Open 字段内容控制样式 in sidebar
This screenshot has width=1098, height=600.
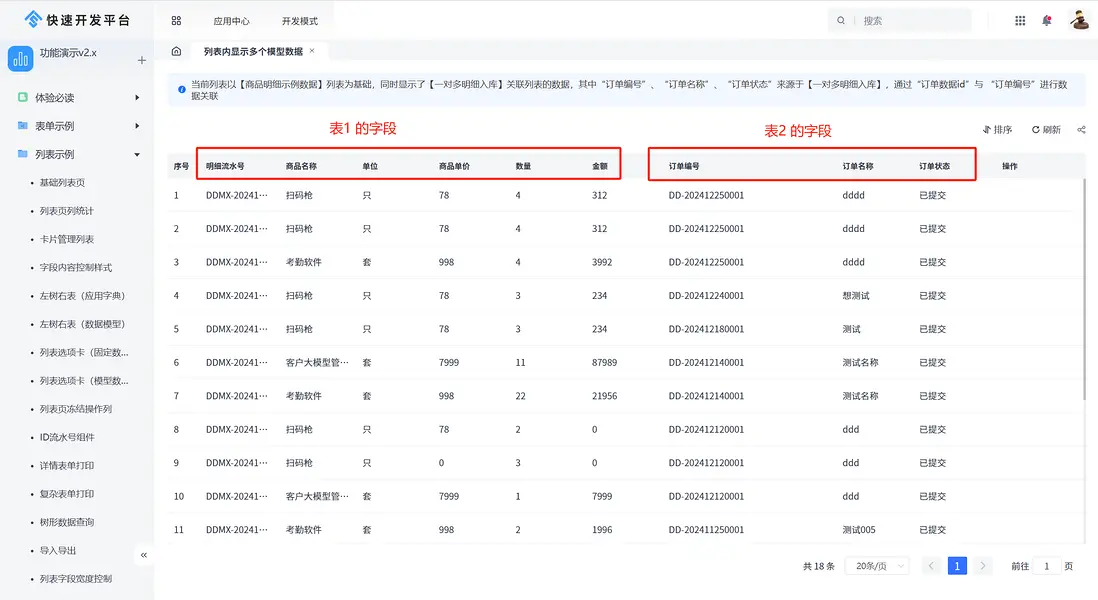tap(76, 267)
